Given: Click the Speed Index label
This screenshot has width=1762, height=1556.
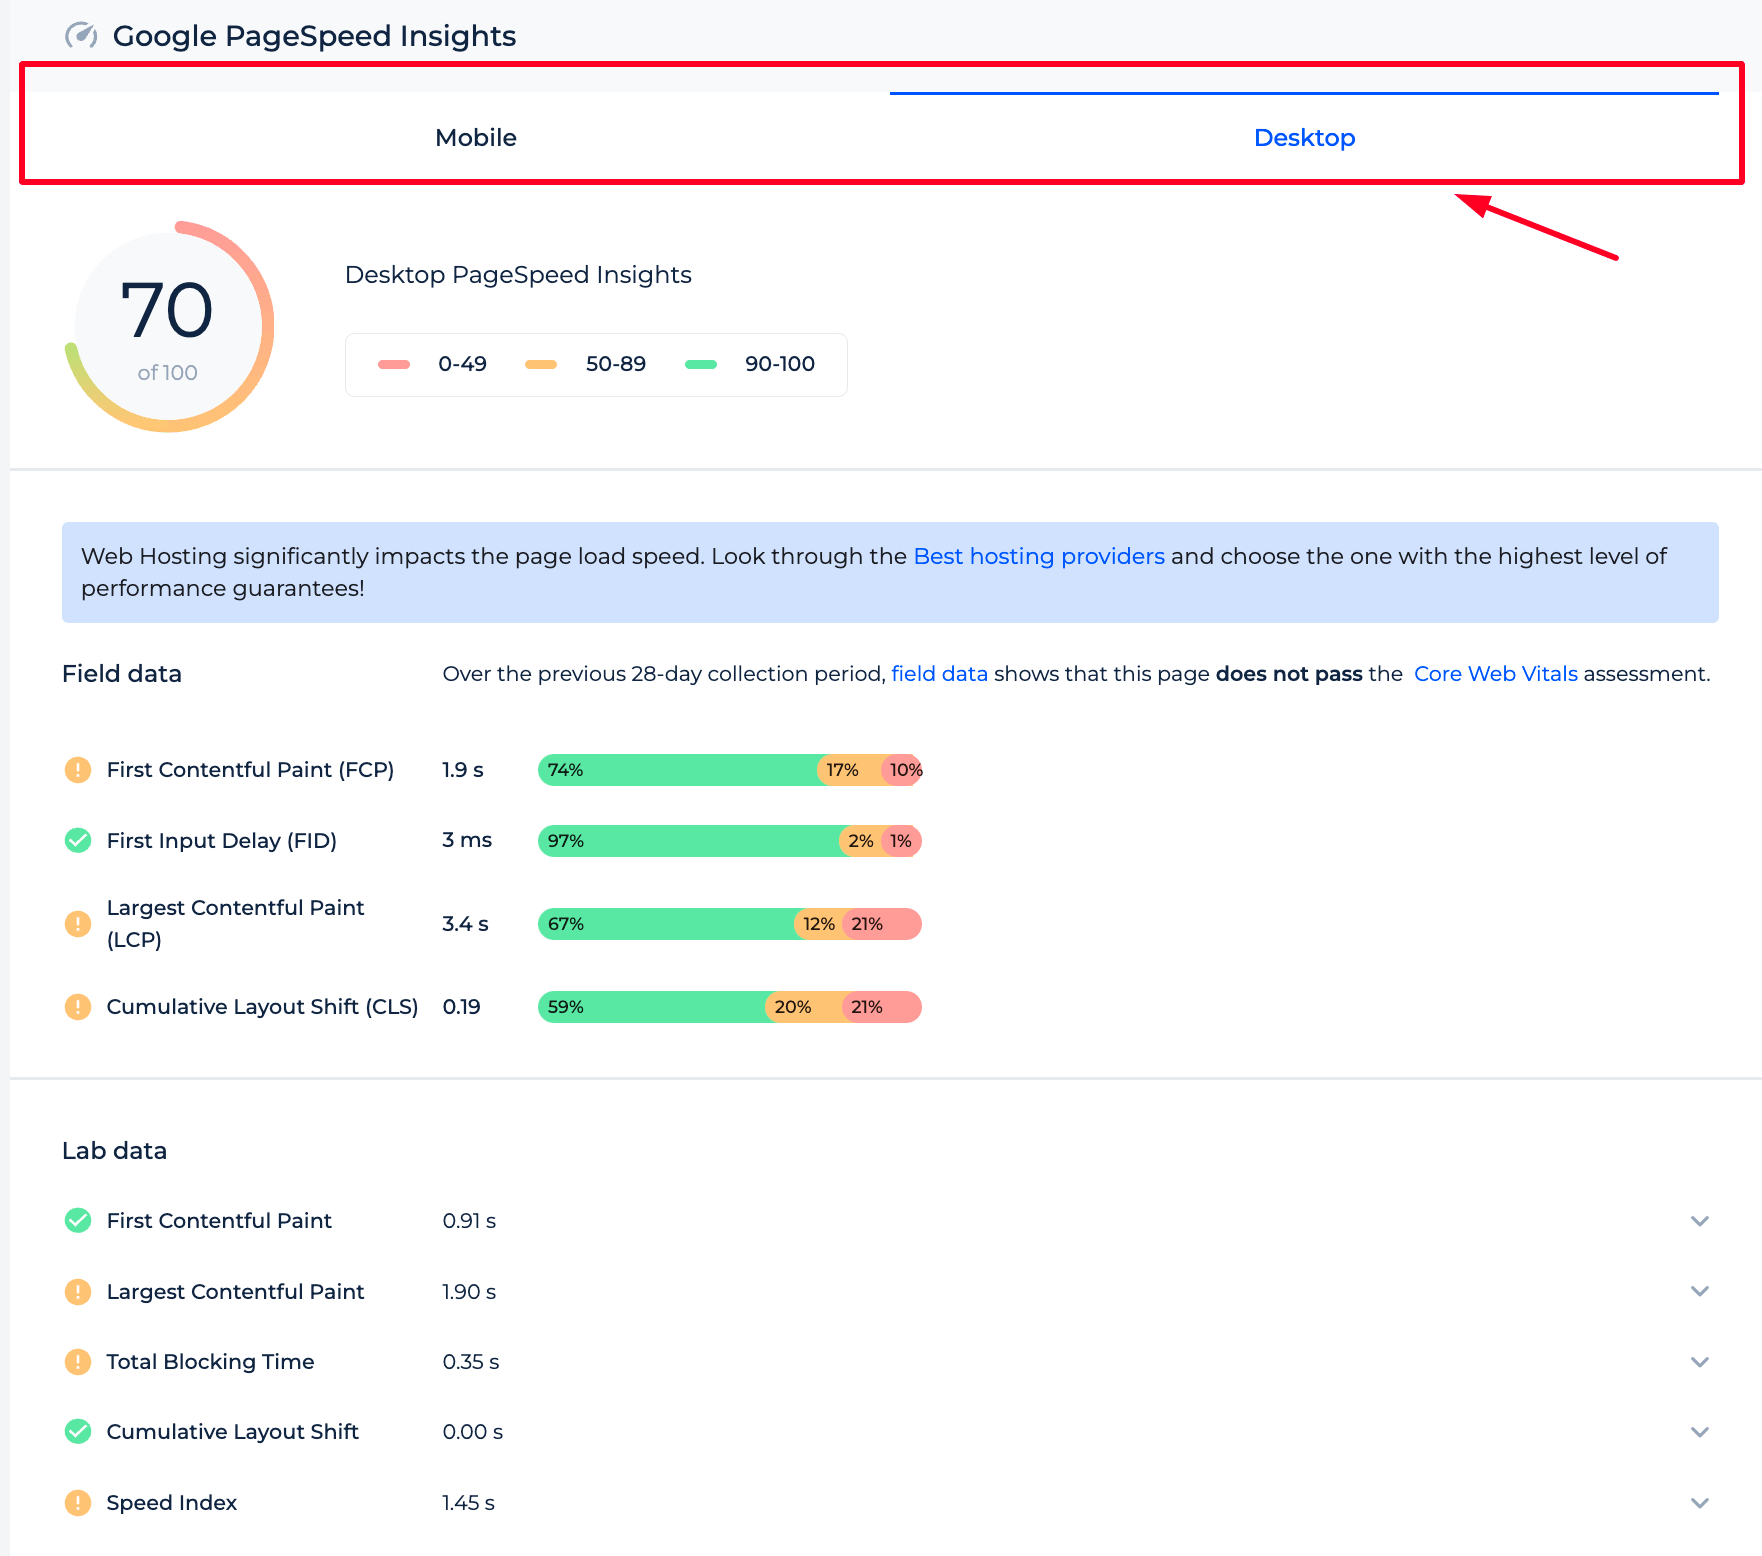Looking at the screenshot, I should coord(172,1503).
